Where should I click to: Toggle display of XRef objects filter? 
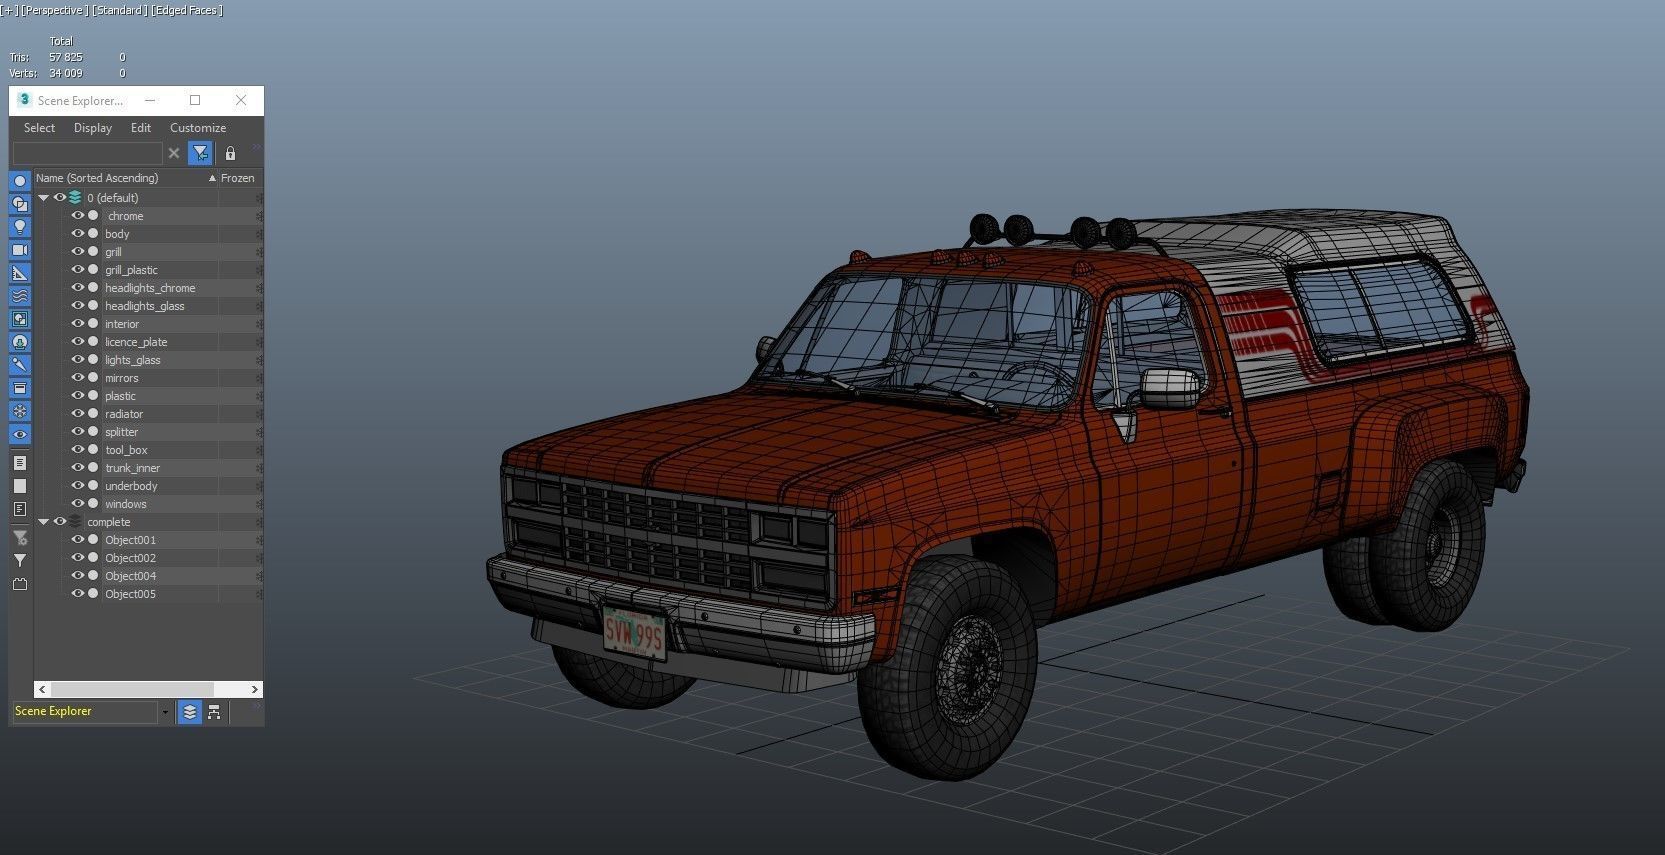[20, 342]
